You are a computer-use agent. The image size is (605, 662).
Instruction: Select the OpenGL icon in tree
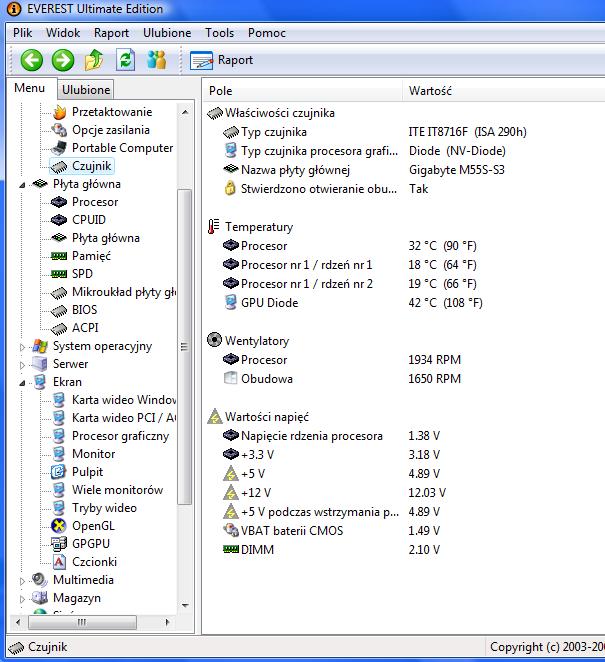click(59, 526)
